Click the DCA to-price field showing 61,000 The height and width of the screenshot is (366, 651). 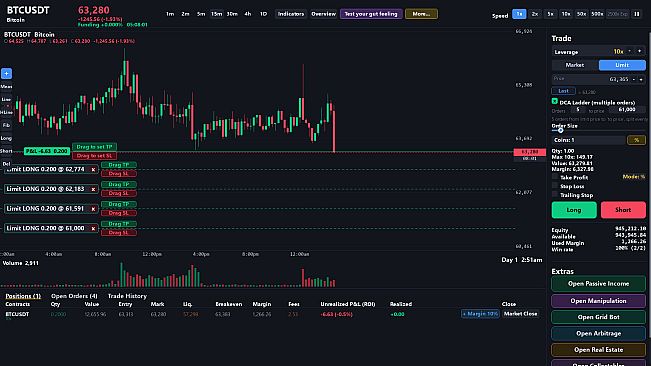[627, 110]
